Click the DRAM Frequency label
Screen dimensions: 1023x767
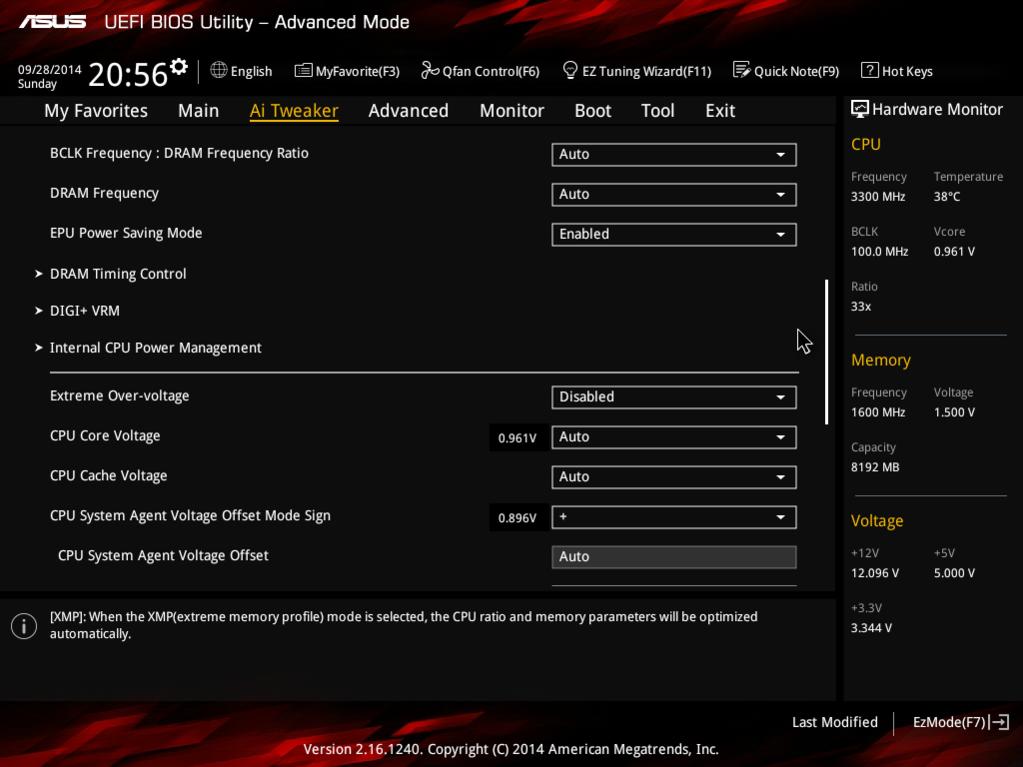pyautogui.click(x=104, y=193)
